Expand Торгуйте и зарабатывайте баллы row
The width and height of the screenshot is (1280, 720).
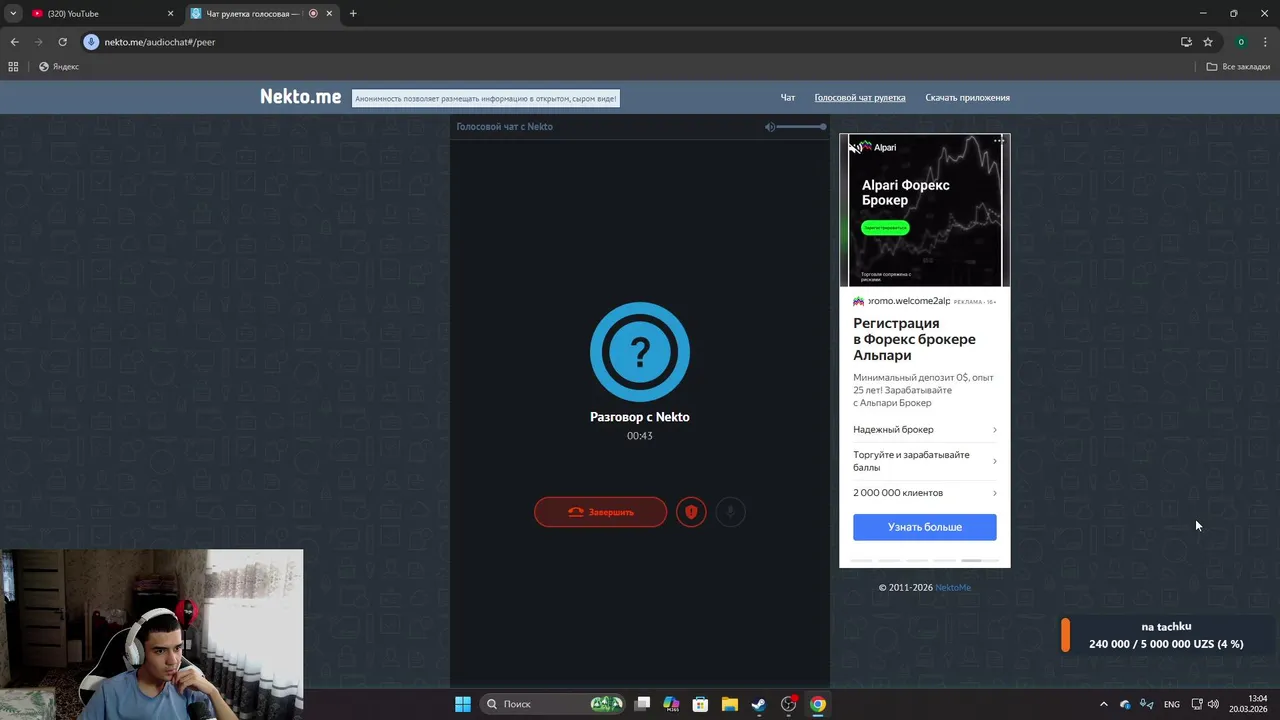coord(925,461)
